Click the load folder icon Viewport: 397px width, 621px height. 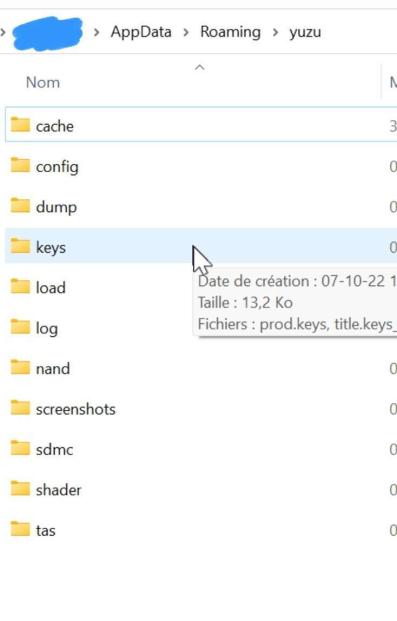click(x=20, y=286)
